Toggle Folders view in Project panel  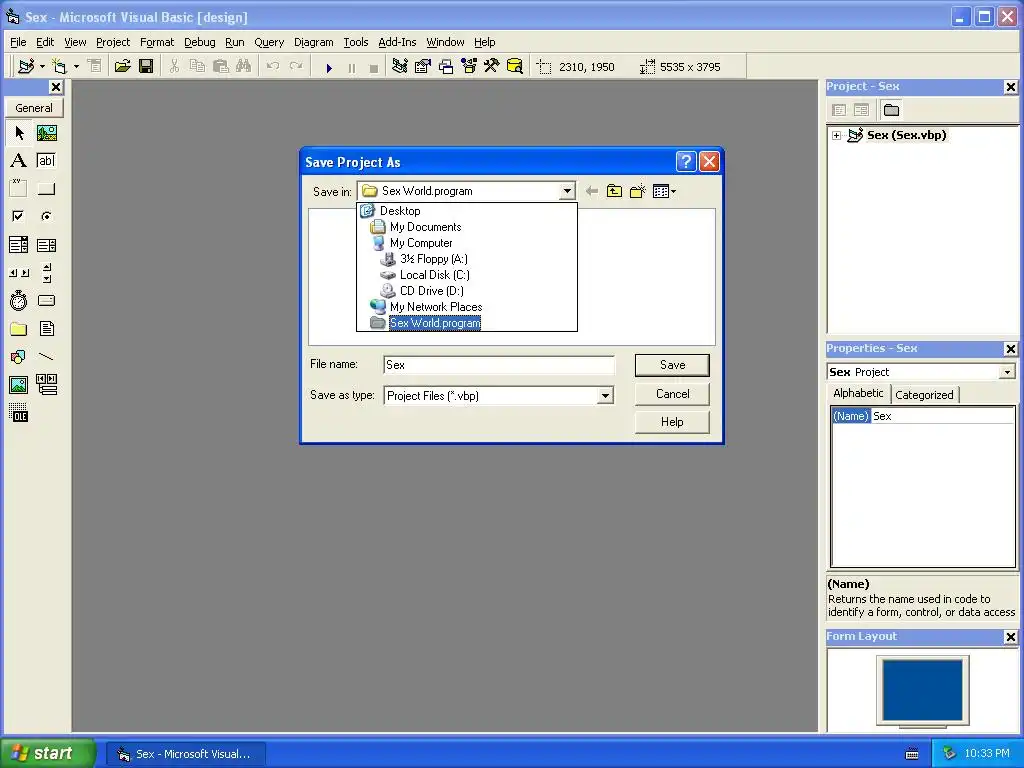click(891, 110)
